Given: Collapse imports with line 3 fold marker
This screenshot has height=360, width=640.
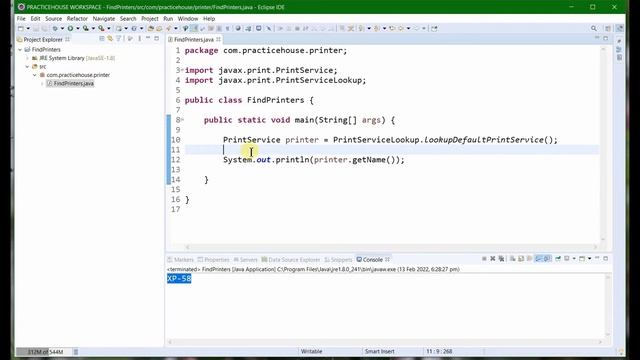Looking at the screenshot, I should click(x=182, y=70).
